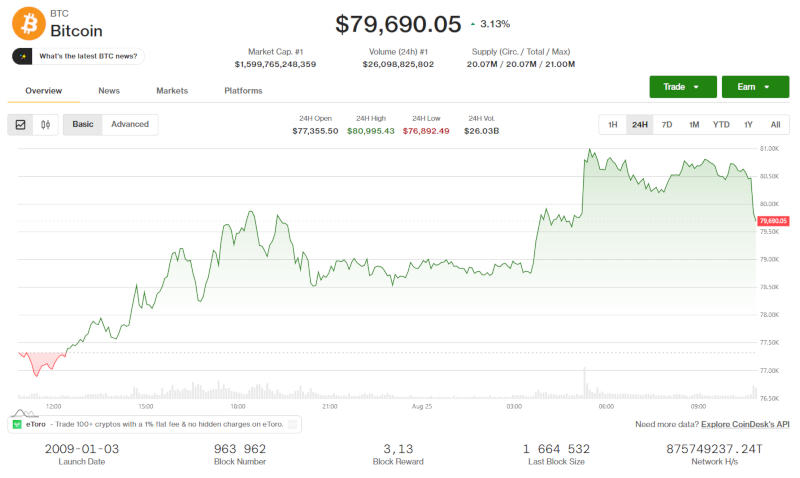Switch to the Platforms tab
Viewport: 800px width, 478px height.
click(243, 91)
